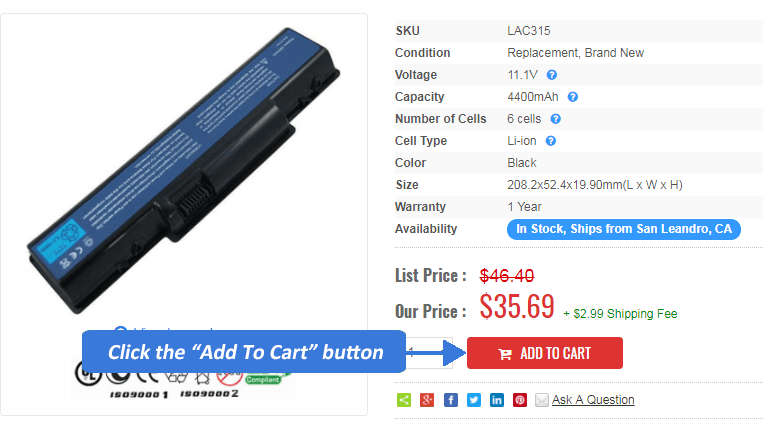
Task: Click the red Add To Cart button
Action: [545, 353]
